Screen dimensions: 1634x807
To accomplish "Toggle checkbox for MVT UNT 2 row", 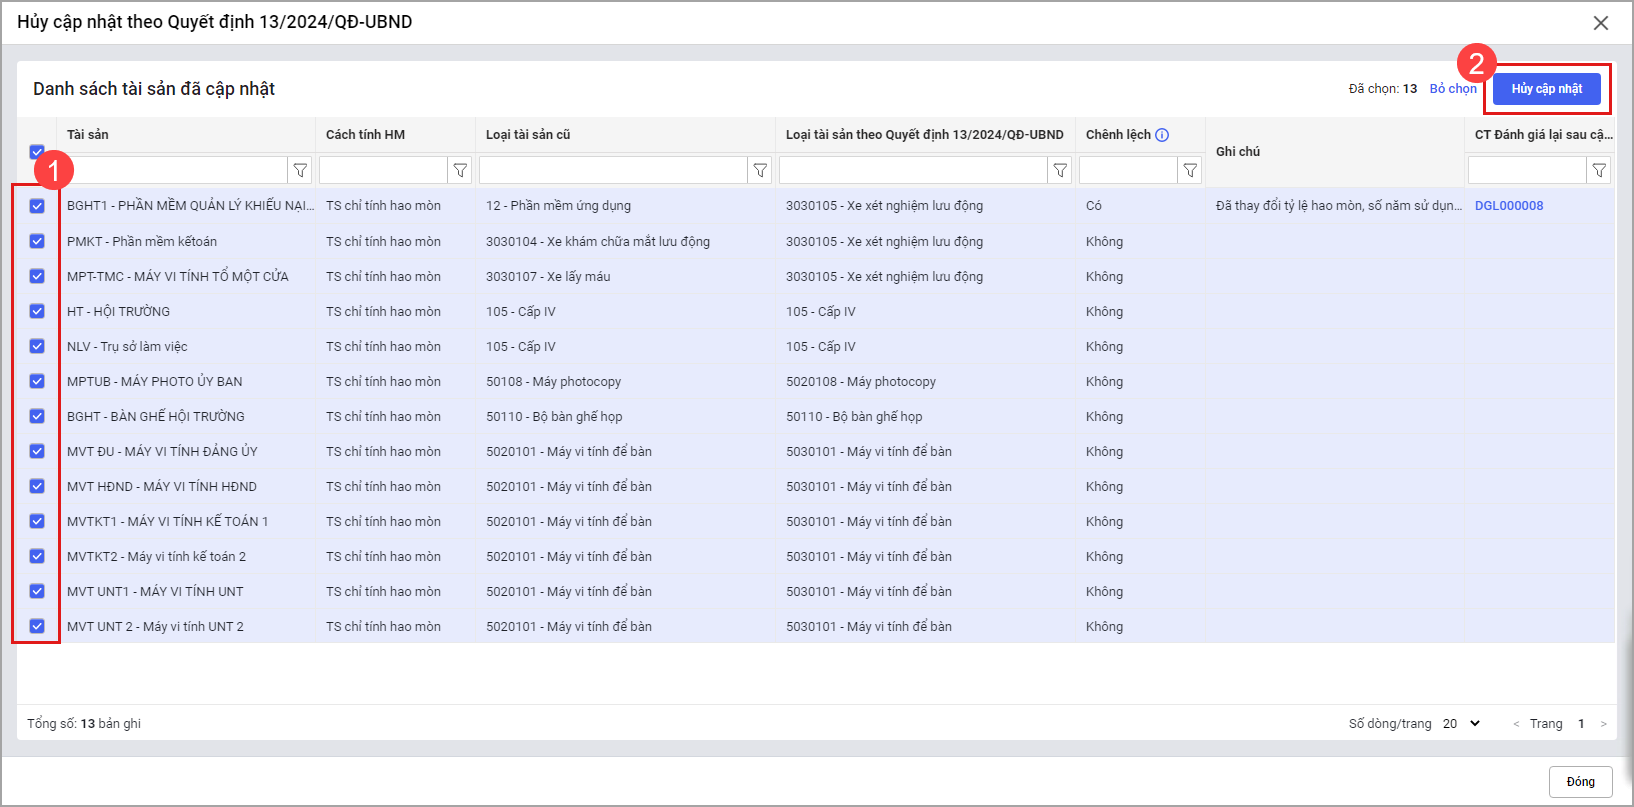I will click(37, 626).
